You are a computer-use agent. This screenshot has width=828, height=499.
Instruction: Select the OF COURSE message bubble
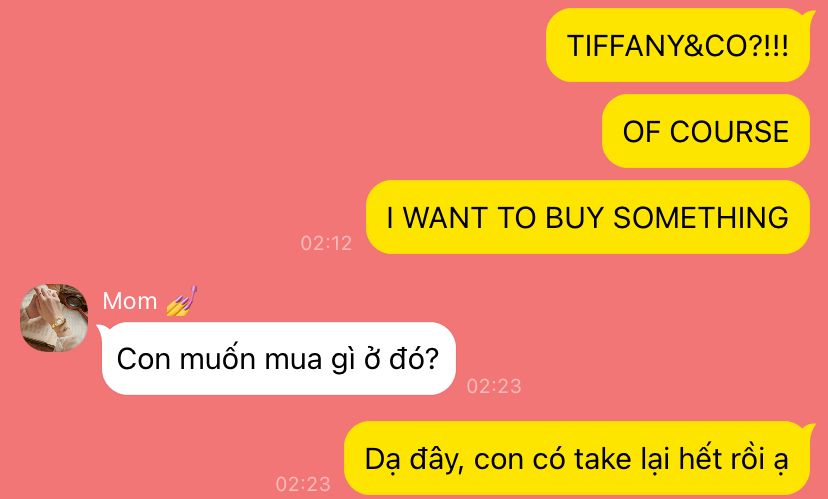[x=705, y=131]
